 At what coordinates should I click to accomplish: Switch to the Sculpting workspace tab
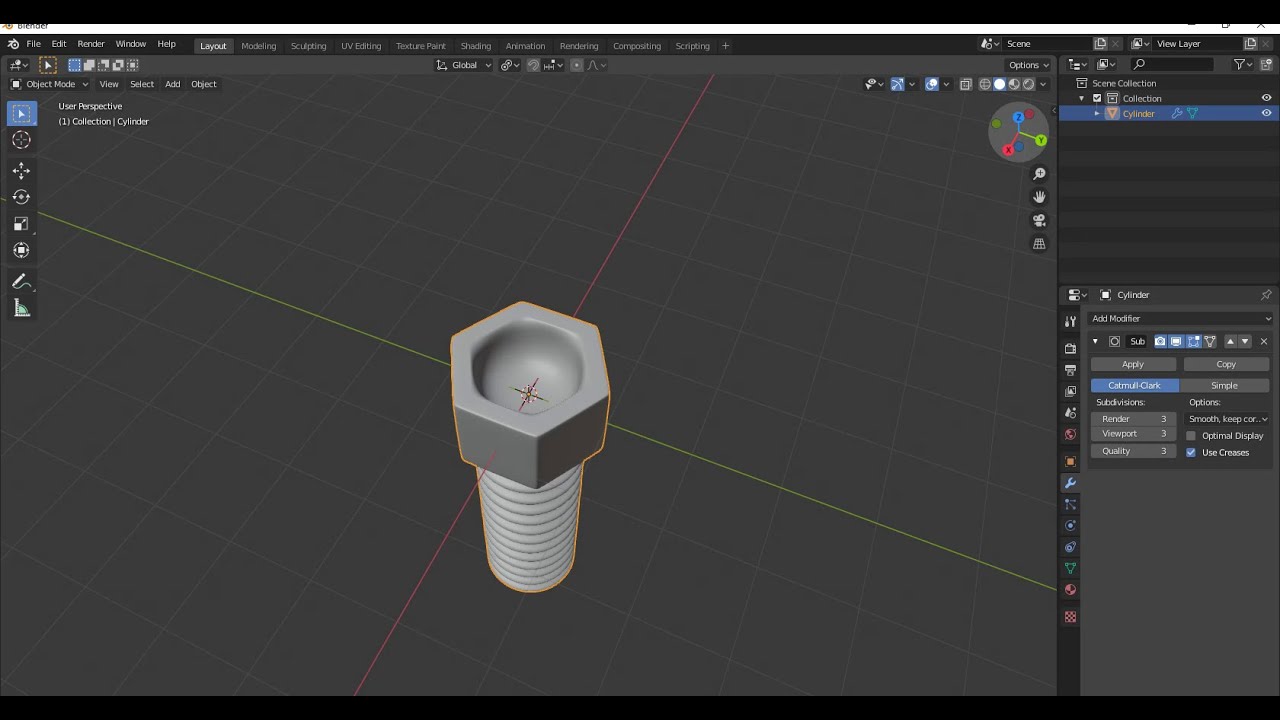click(308, 46)
